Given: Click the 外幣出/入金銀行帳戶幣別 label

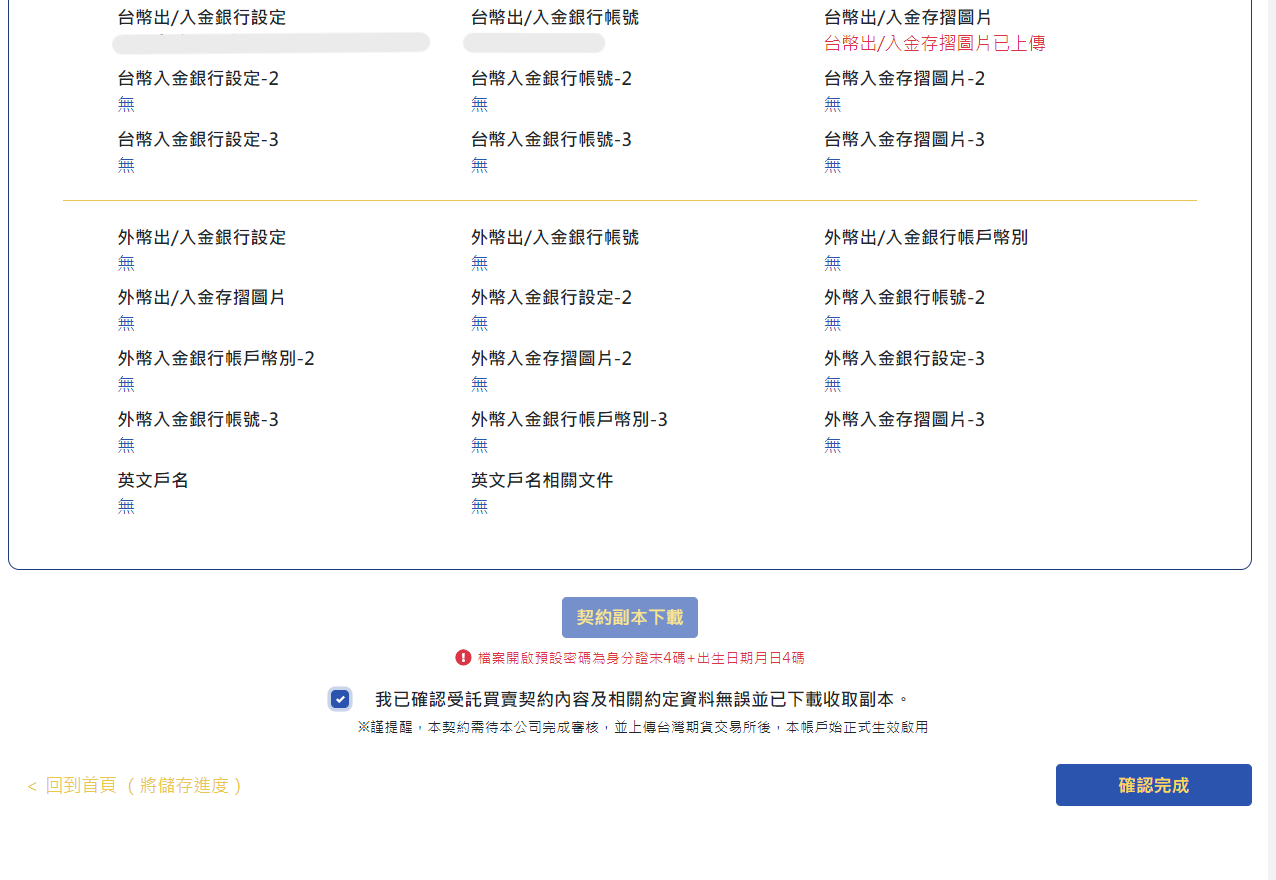Looking at the screenshot, I should 925,238.
